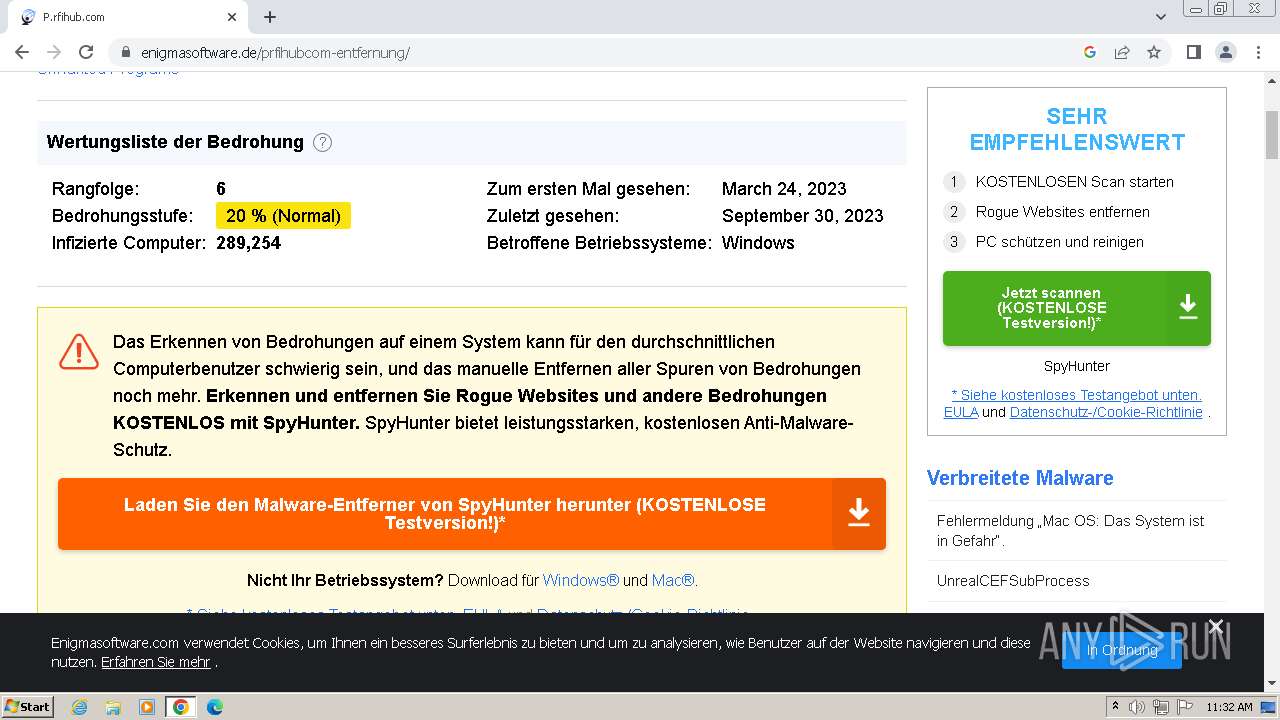Open the Windows® download link
The image size is (1280, 720).
[581, 580]
